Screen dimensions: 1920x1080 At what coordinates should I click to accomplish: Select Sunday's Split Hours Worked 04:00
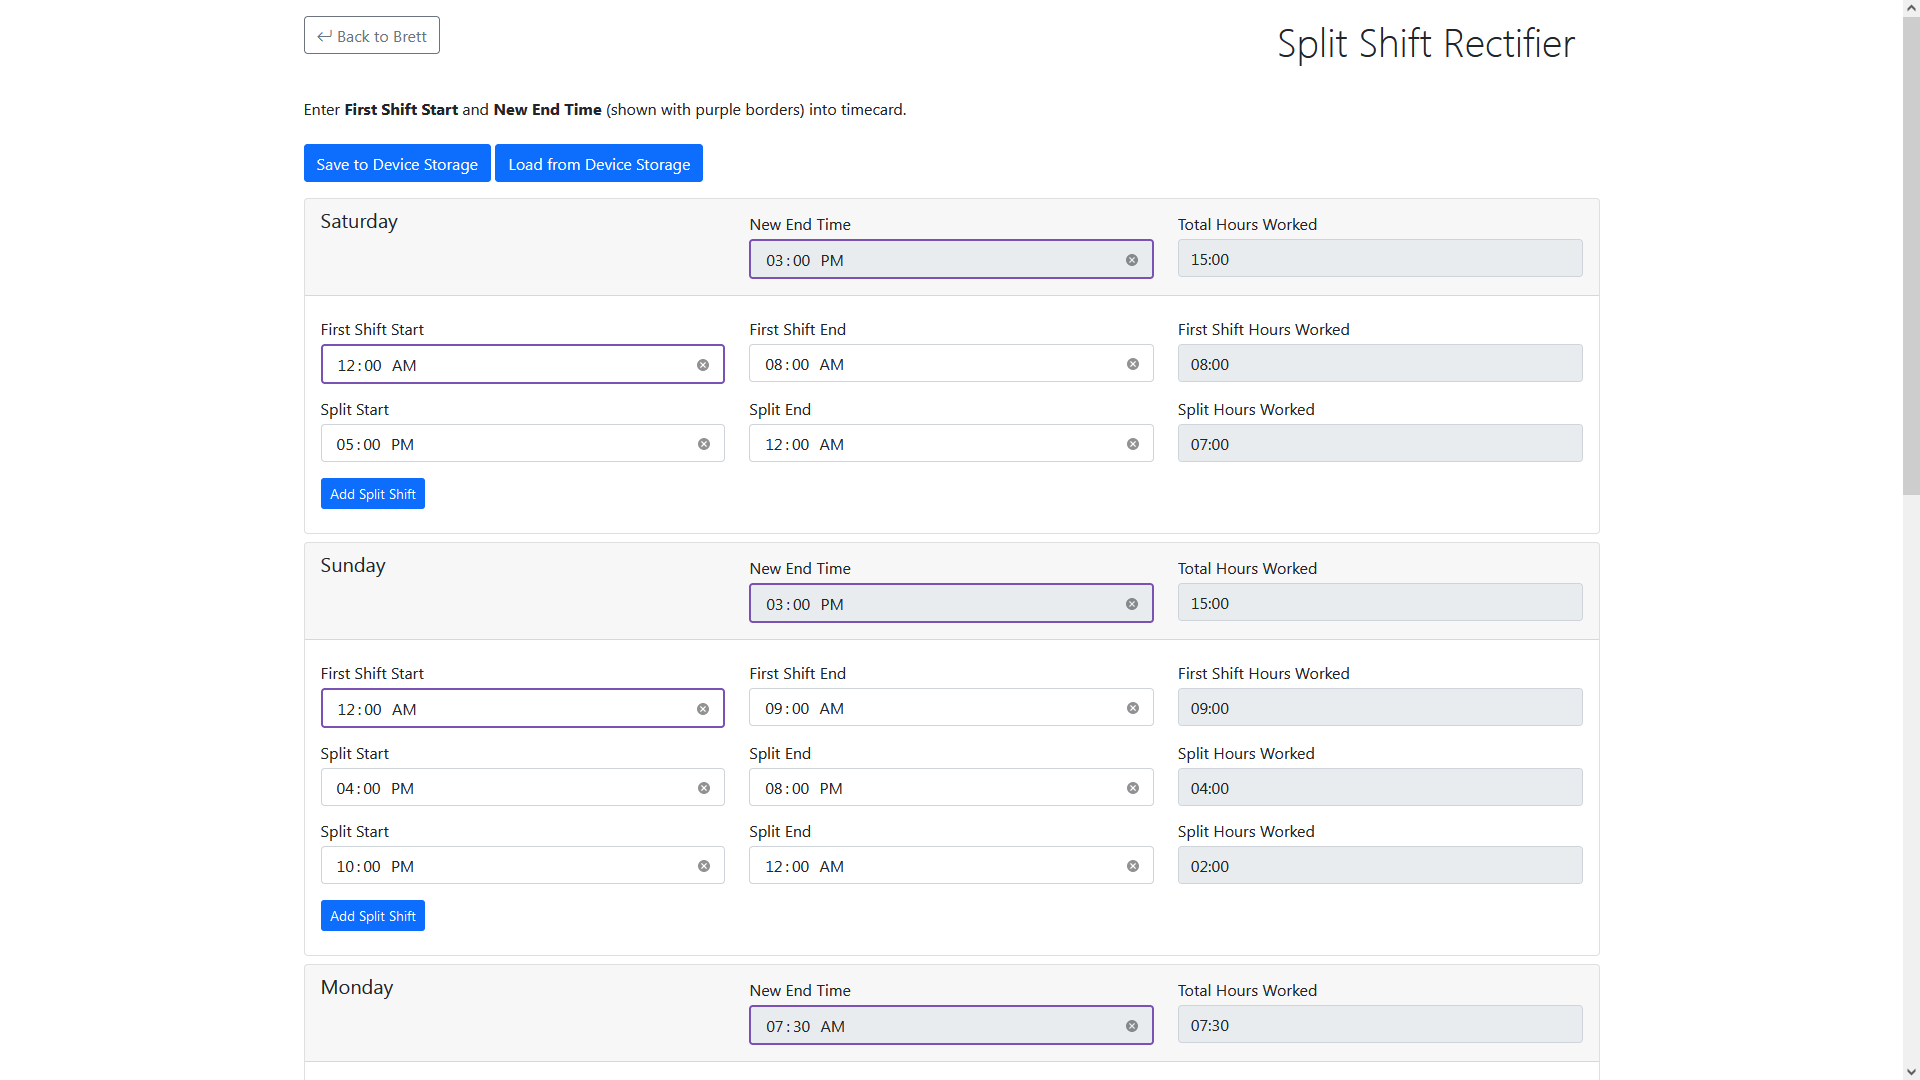[1380, 788]
